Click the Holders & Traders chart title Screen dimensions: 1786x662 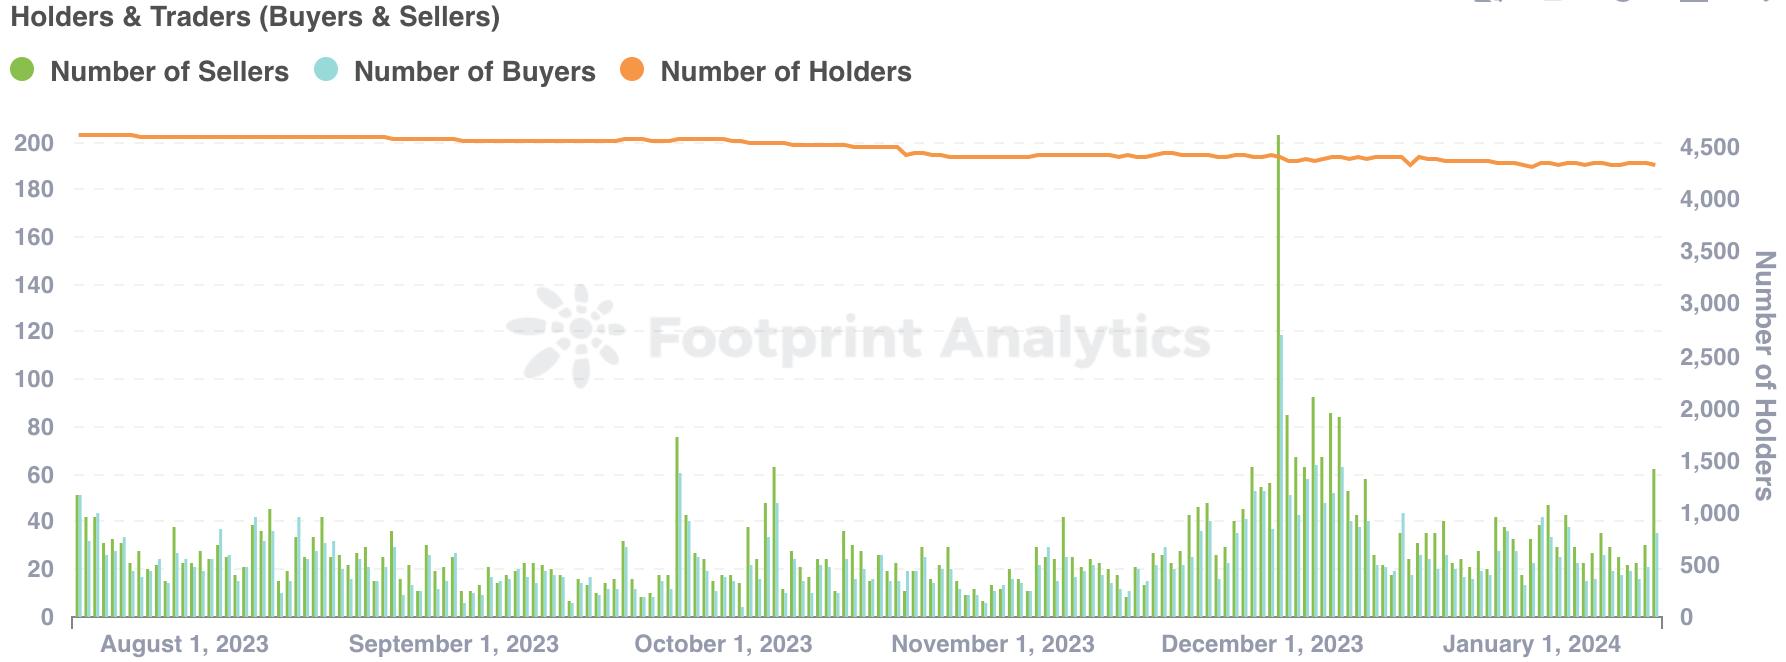255,17
